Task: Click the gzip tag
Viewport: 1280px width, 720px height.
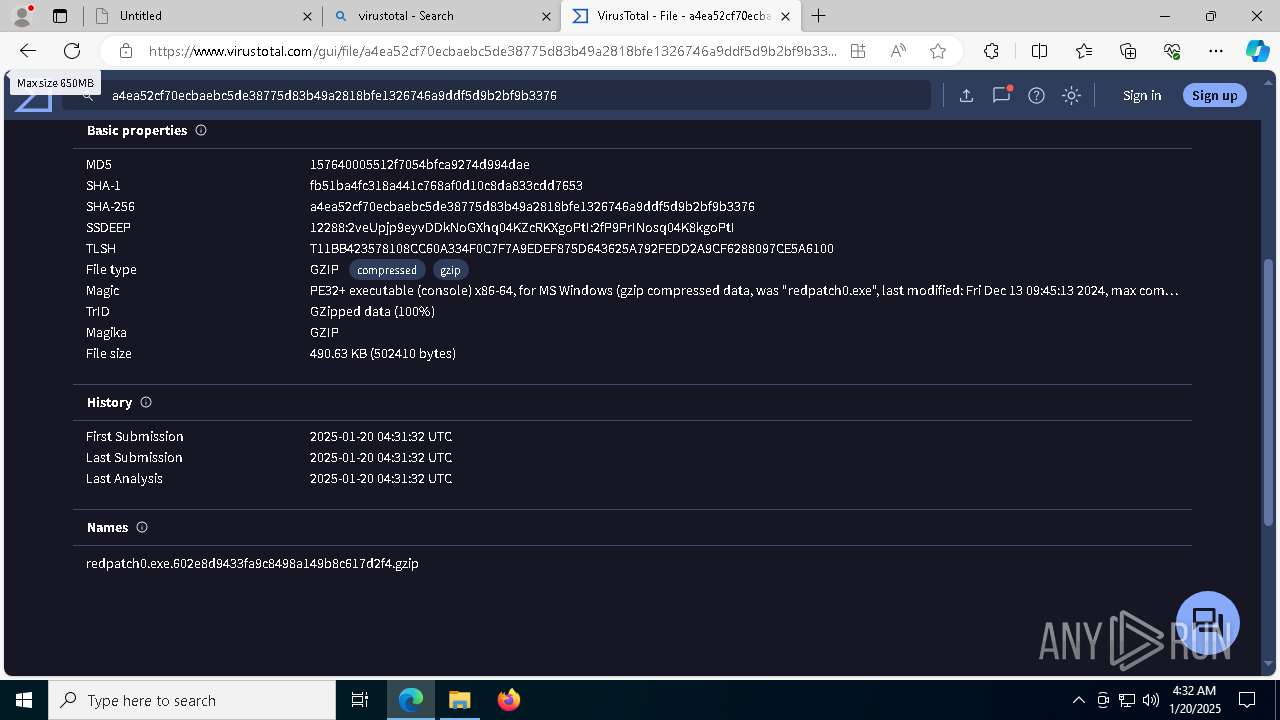Action: tap(451, 270)
